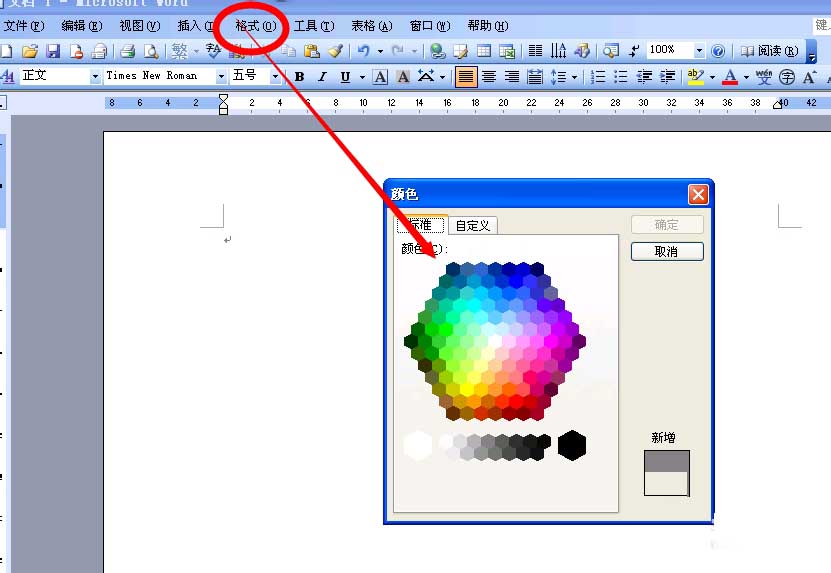Expand the character scaling arrow
This screenshot has width=831, height=573.
443,77
